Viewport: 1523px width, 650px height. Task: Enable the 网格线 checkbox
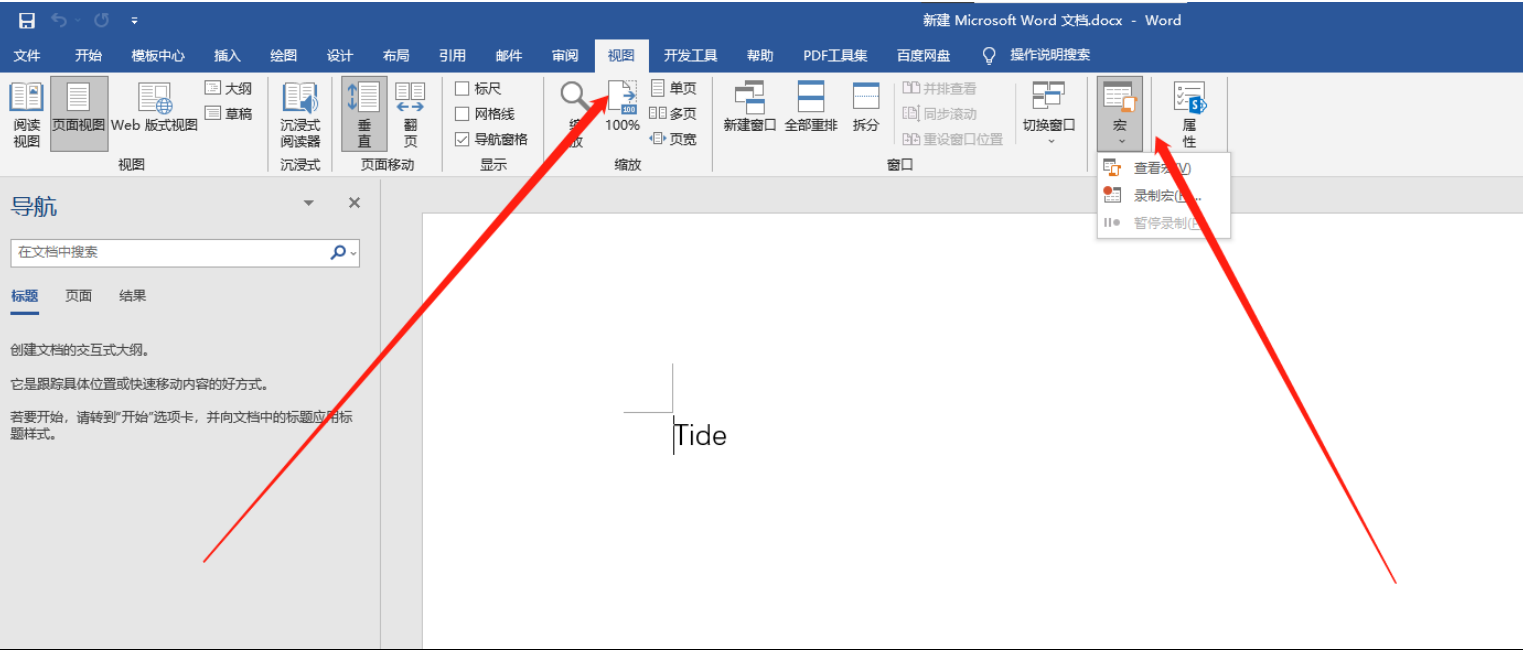[461, 113]
